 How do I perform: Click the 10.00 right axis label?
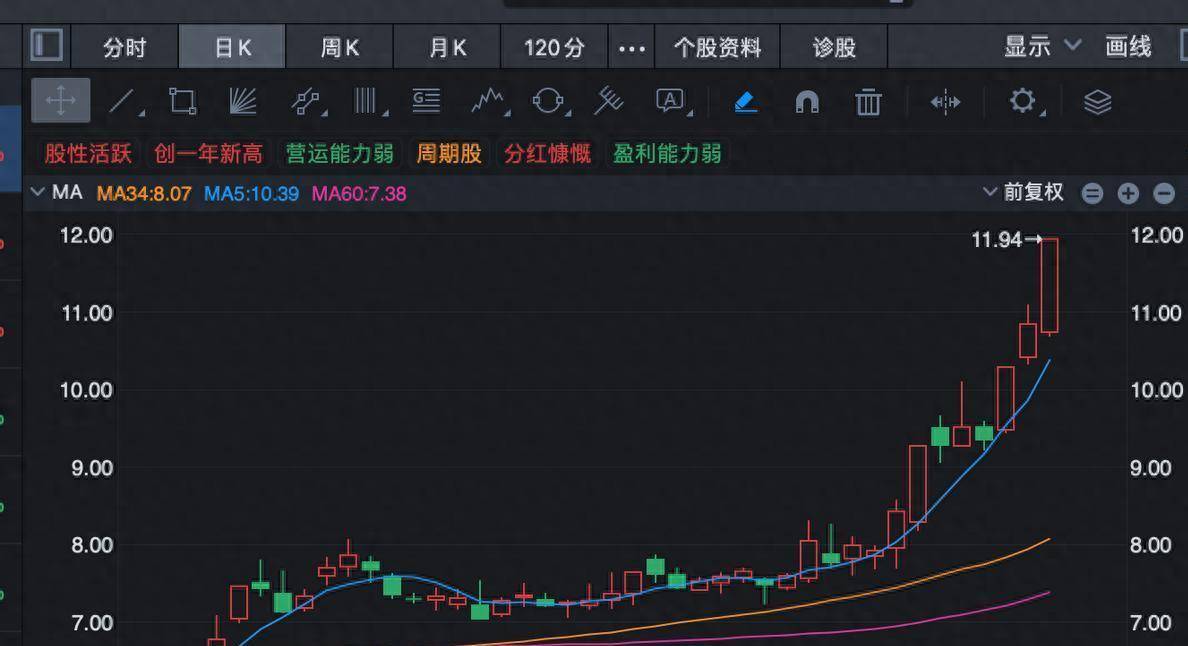pyautogui.click(x=1156, y=390)
